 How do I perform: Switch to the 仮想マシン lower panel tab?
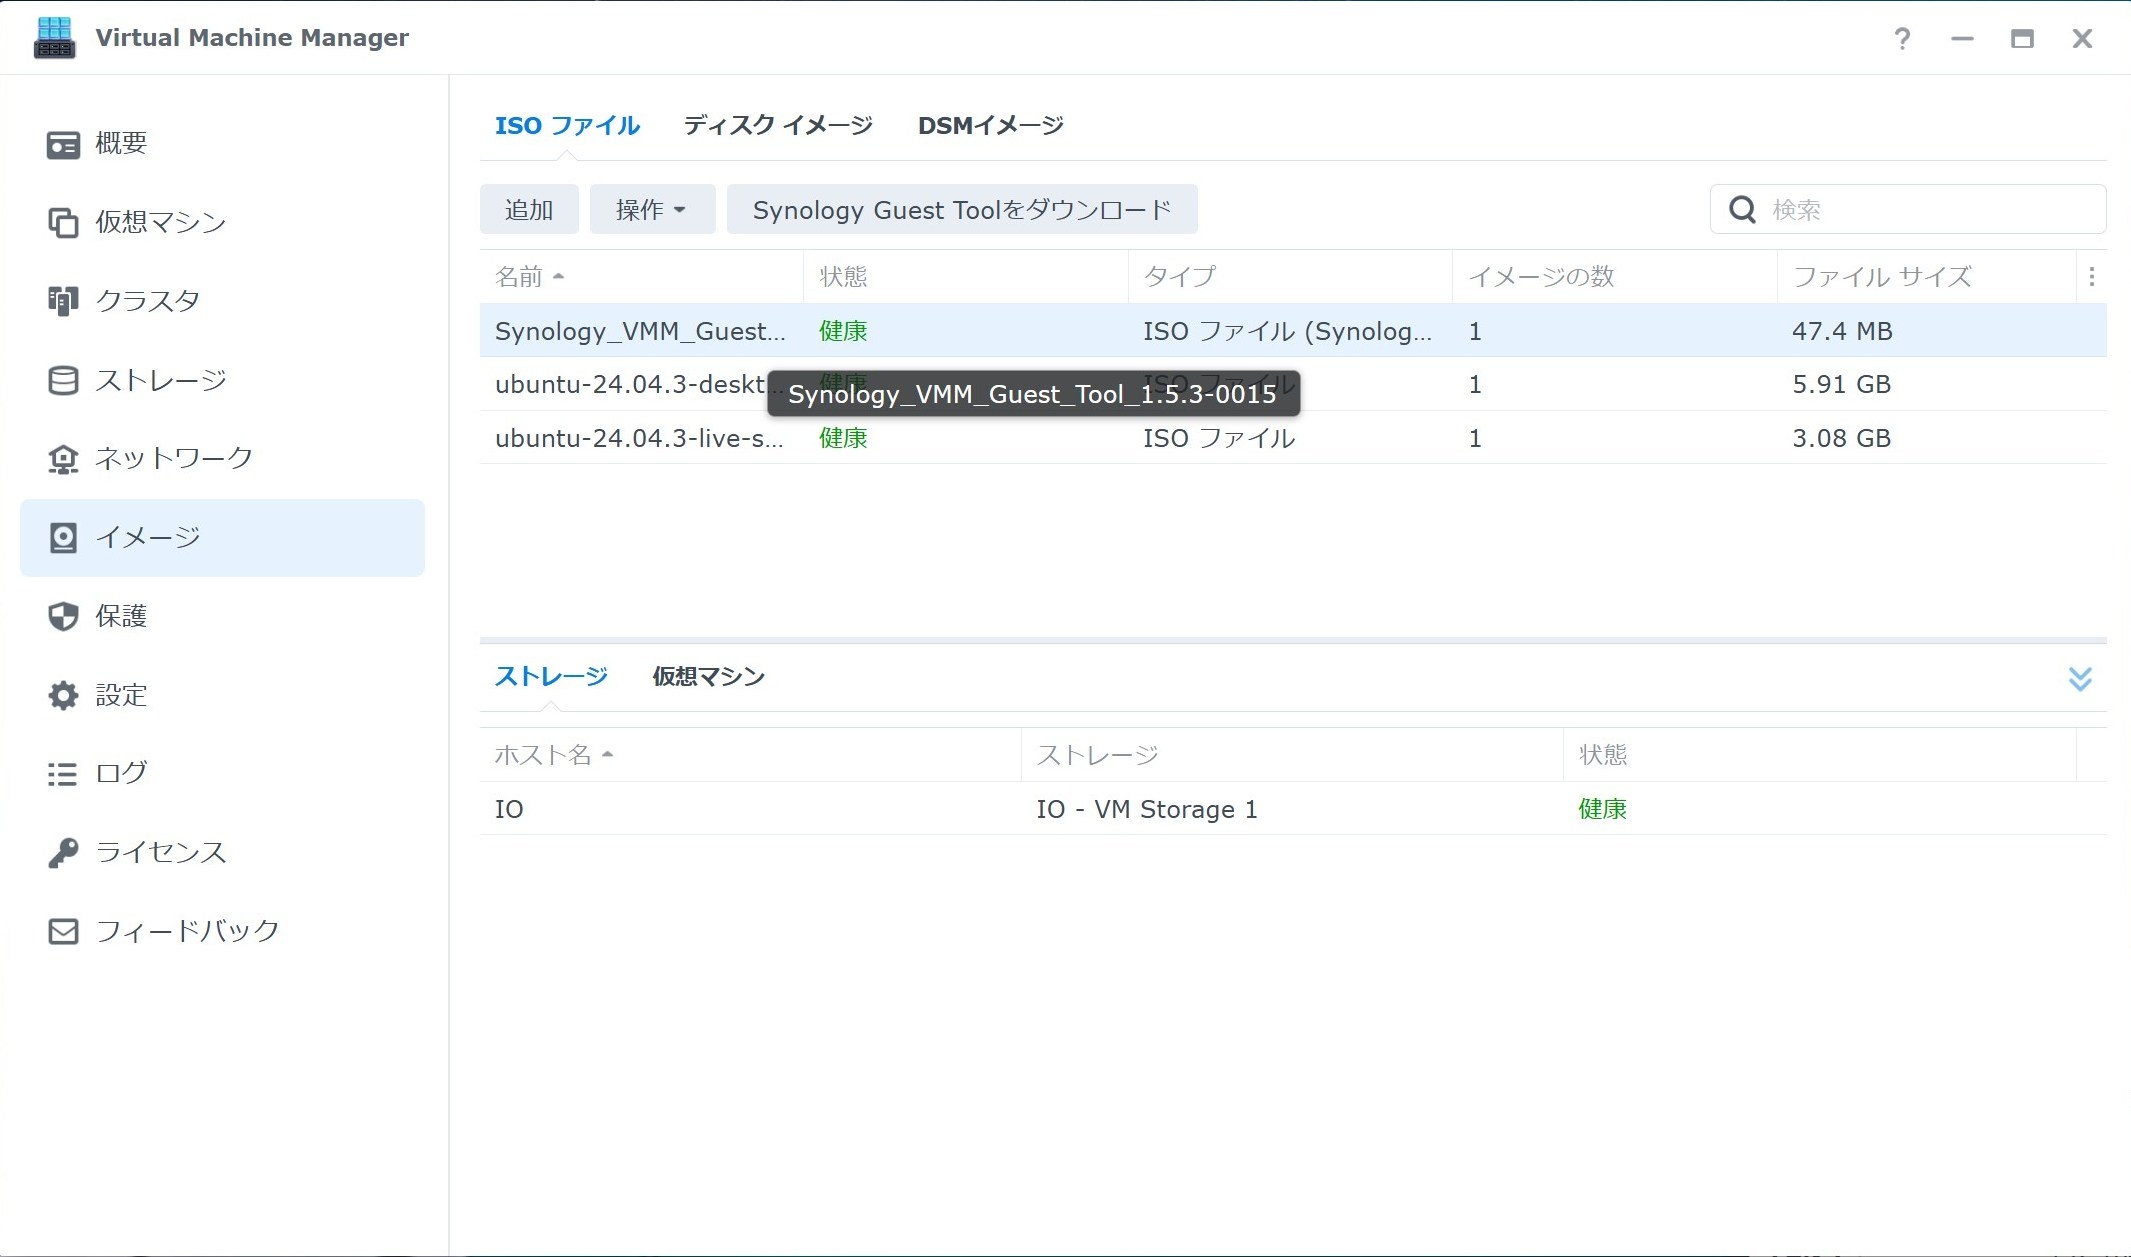click(x=708, y=677)
